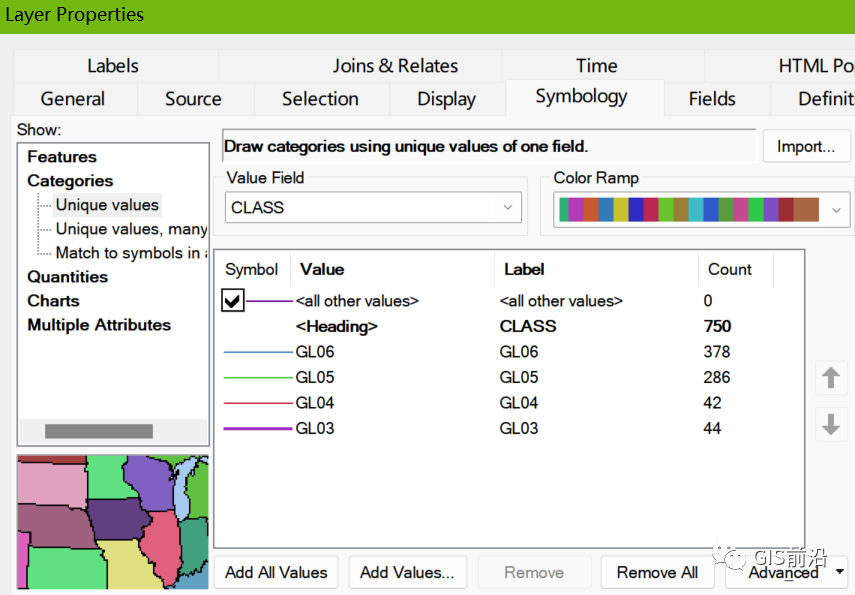This screenshot has height=595, width=855.
Task: Select Categories in the Show list
Action: click(70, 181)
